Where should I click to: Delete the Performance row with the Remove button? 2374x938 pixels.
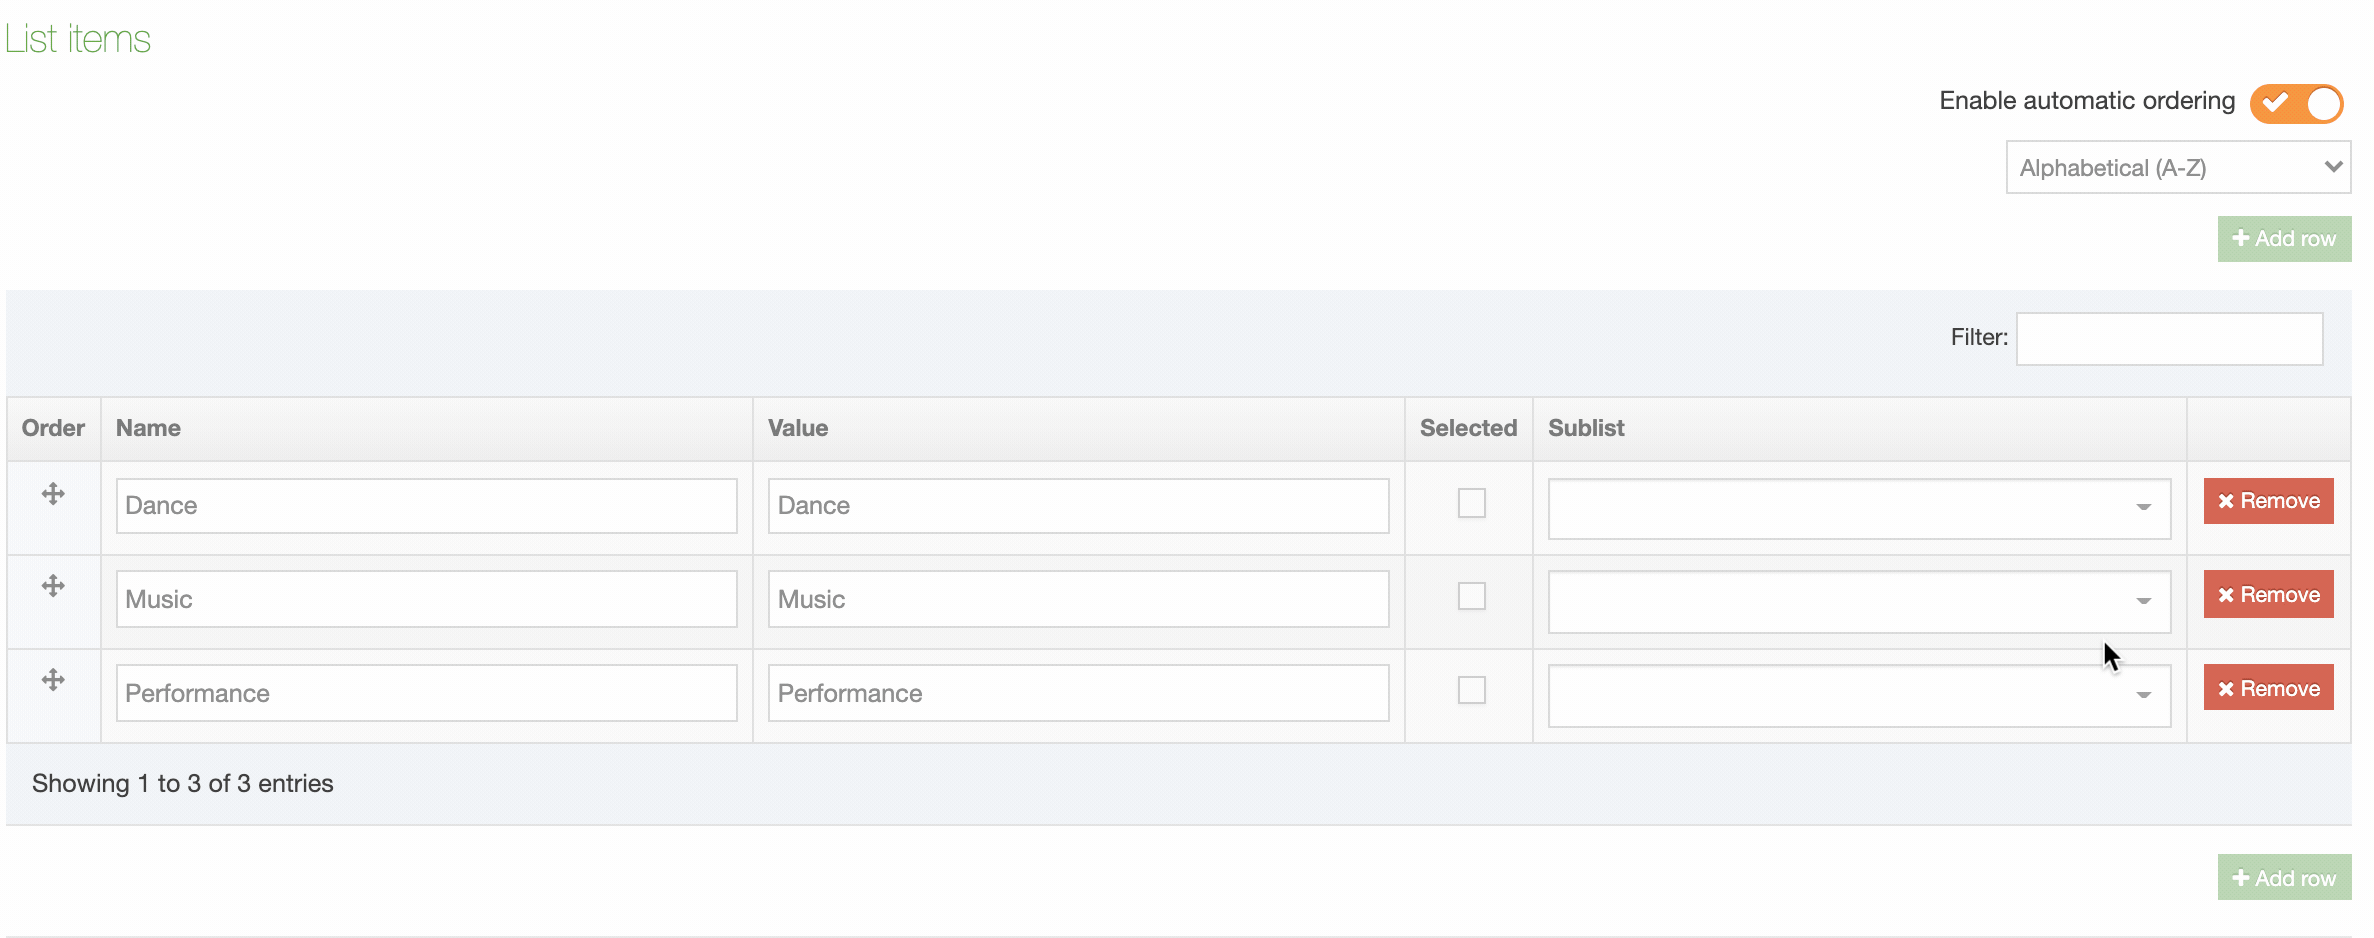(x=2267, y=689)
